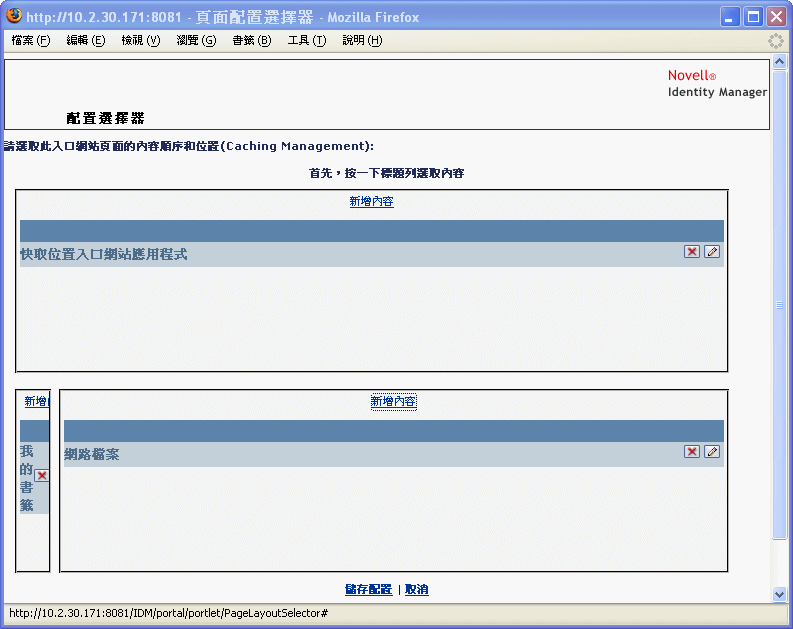This screenshot has height=629, width=793.
Task: Click the scrollbar down arrow
Action: pyautogui.click(x=779, y=595)
